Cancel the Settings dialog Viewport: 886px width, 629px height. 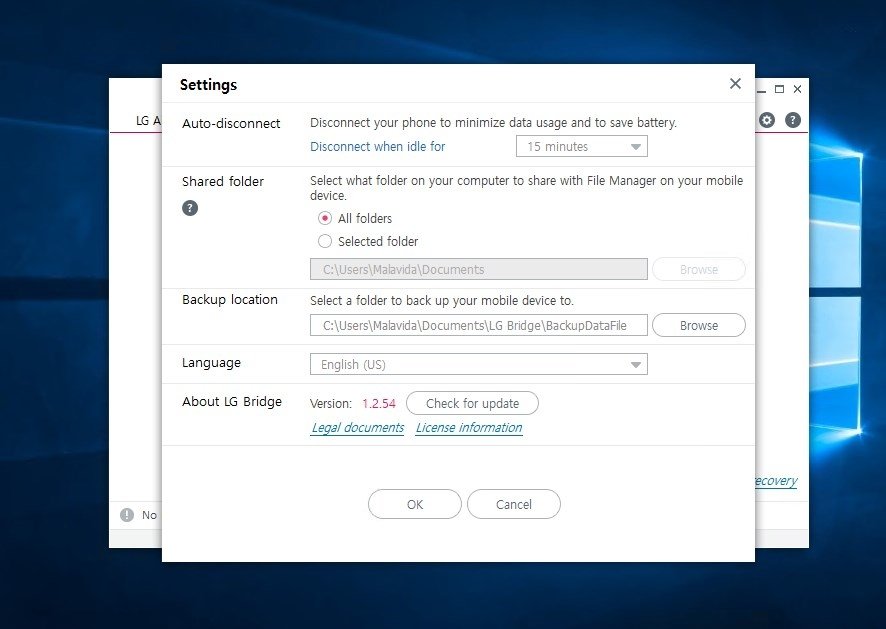[x=514, y=504]
